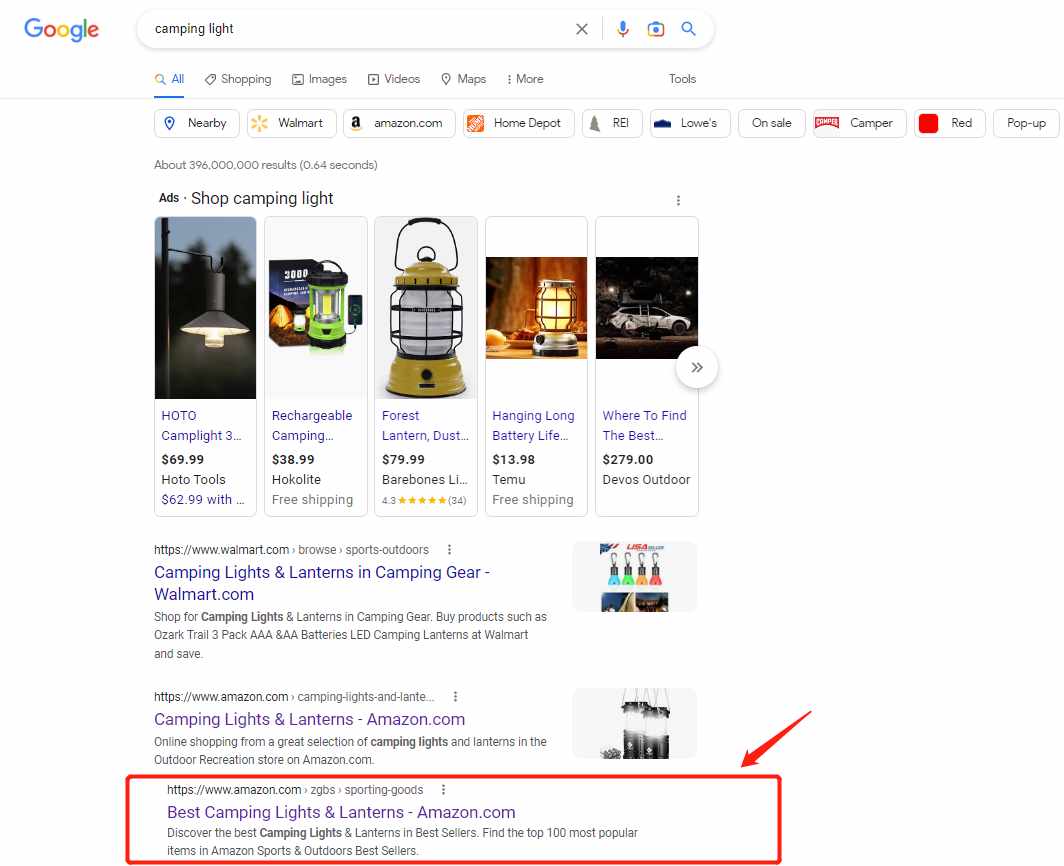Screen dimensions: 1064x866
Task: Apply the Home Depot filter chip
Action: [x=518, y=123]
